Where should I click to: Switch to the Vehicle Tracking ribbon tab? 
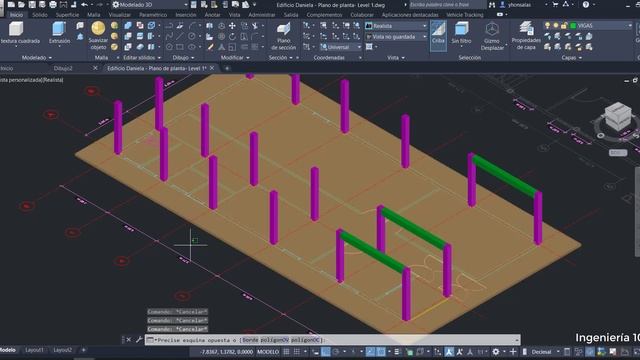coord(464,15)
